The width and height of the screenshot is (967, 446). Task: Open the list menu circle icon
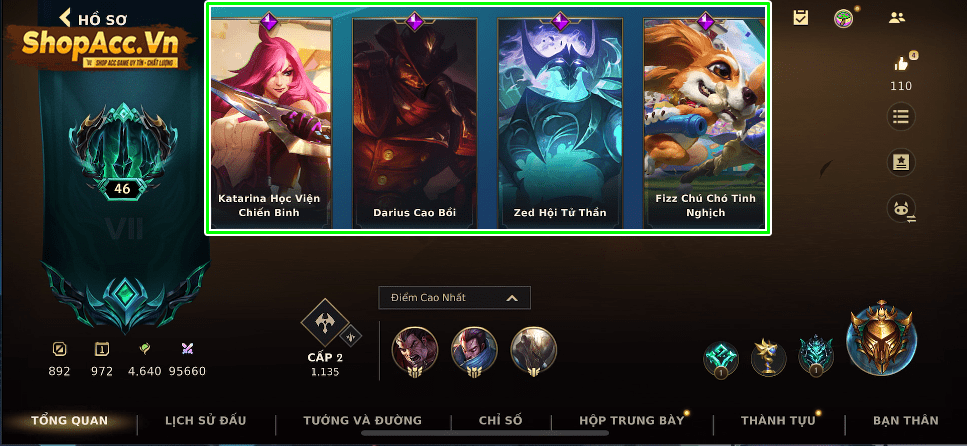901,117
